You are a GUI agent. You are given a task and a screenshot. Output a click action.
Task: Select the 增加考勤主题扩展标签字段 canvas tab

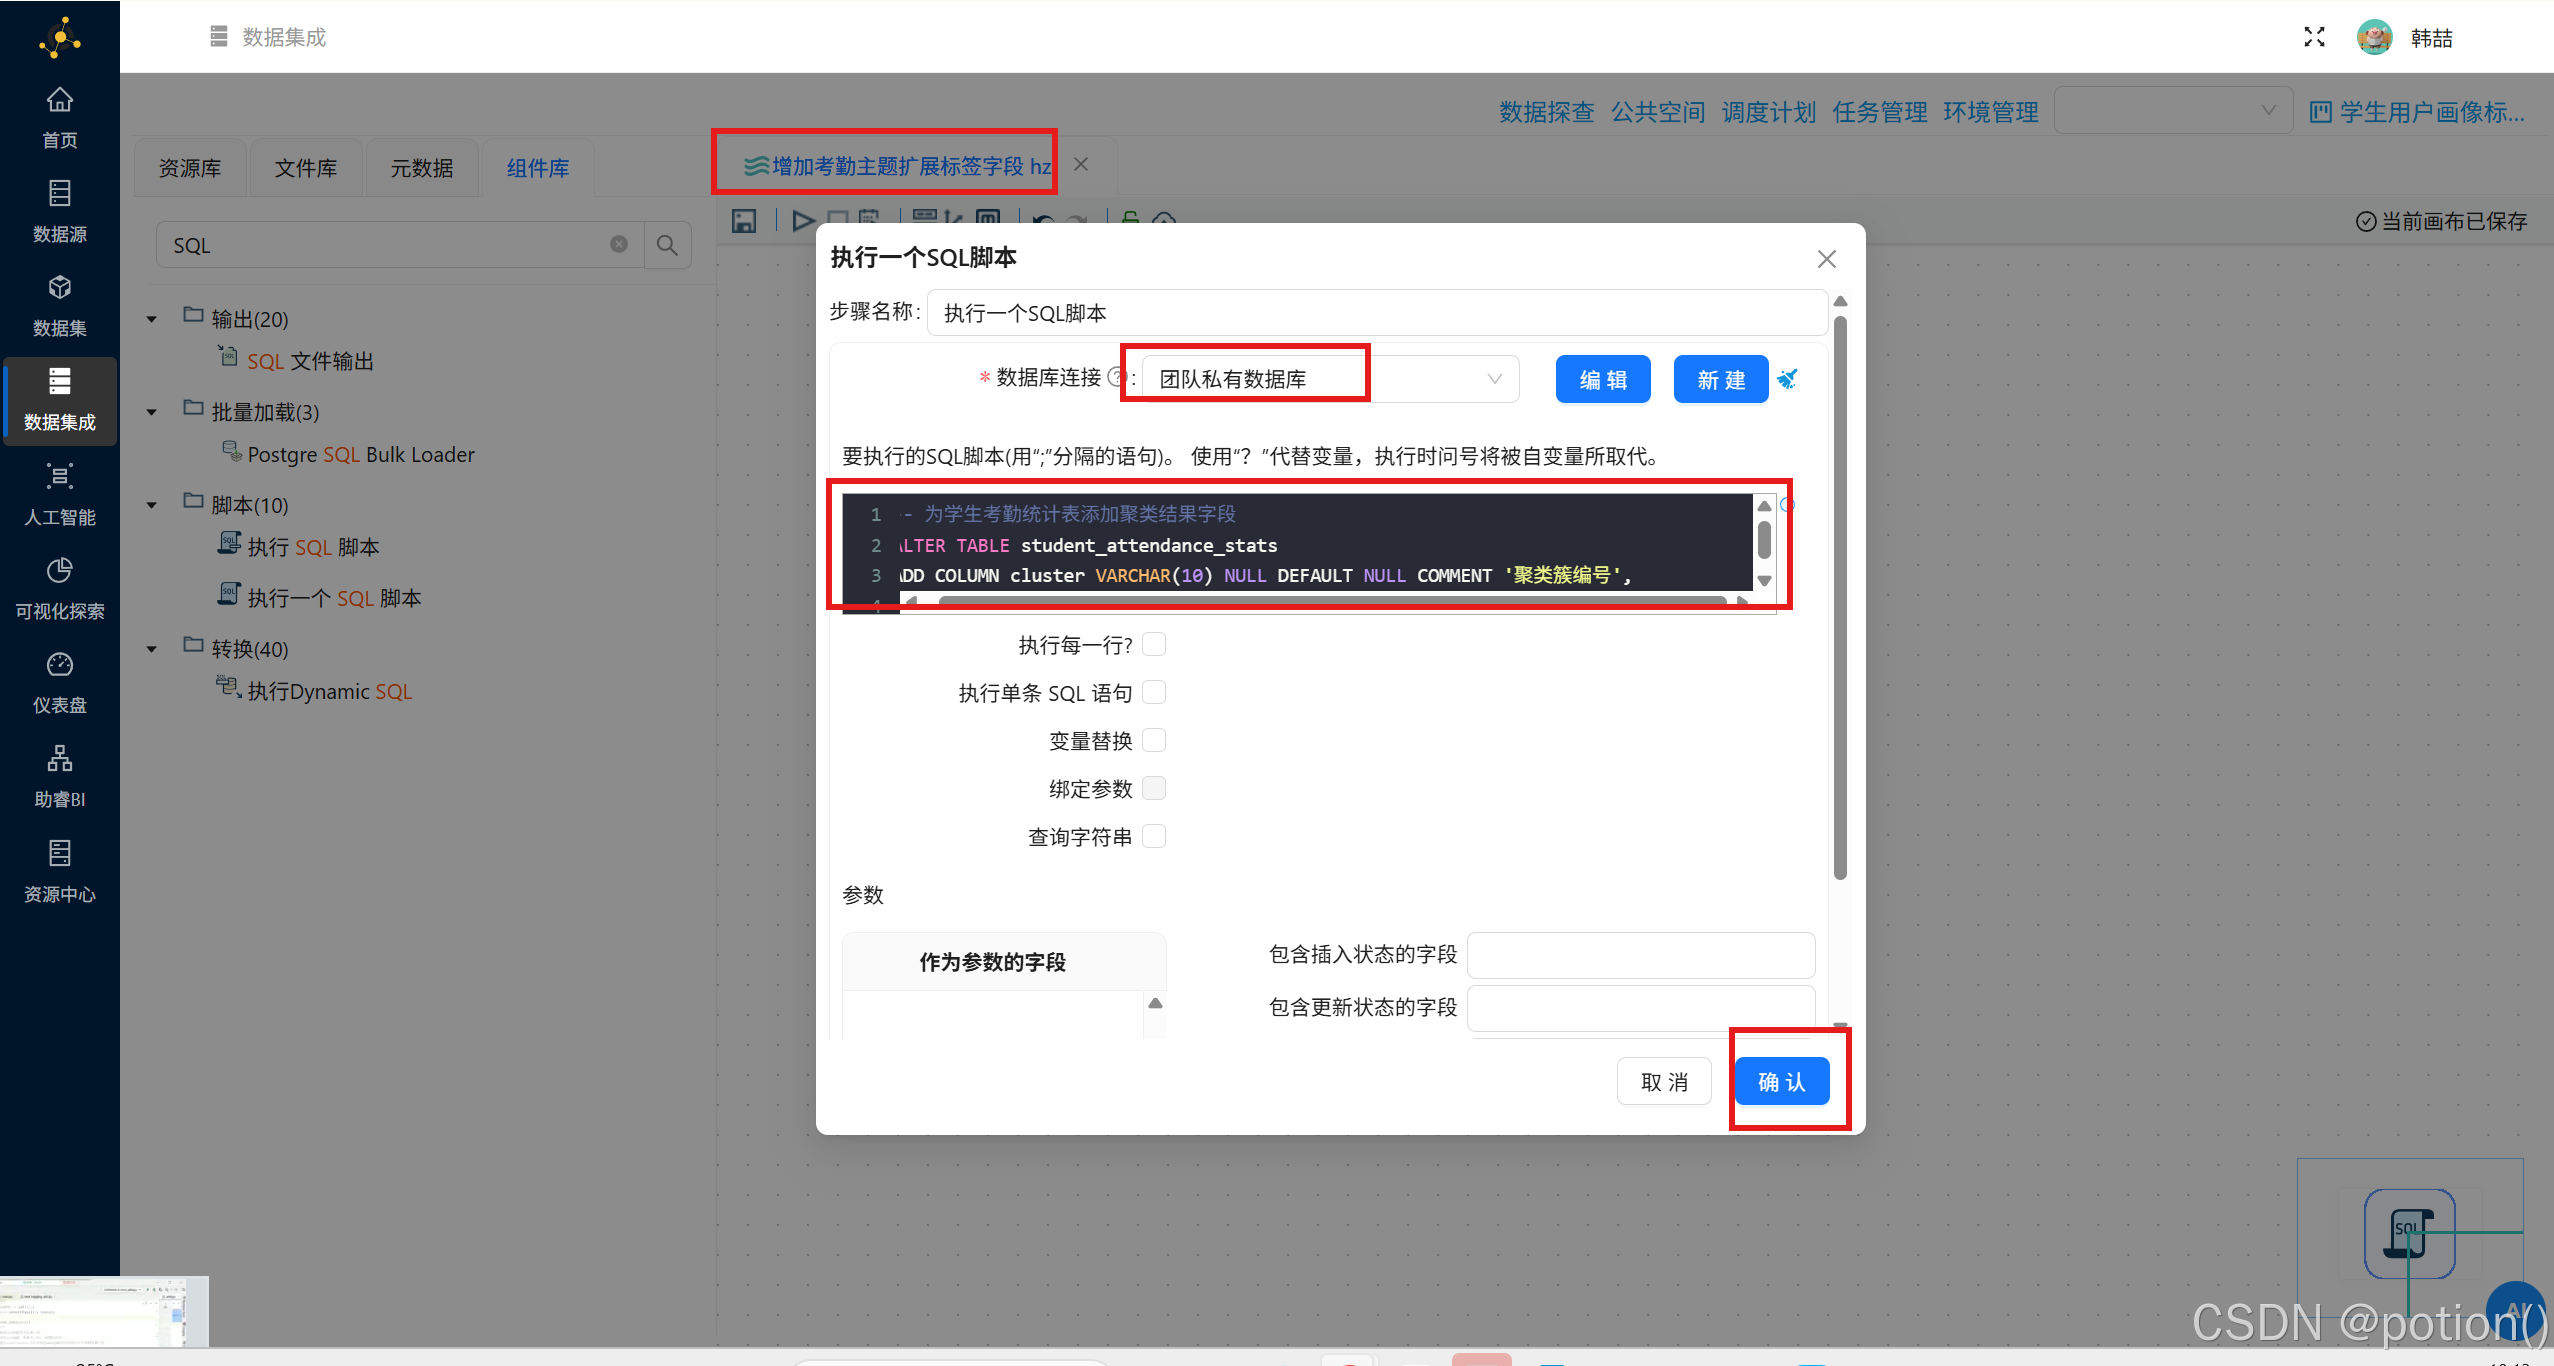(x=897, y=165)
